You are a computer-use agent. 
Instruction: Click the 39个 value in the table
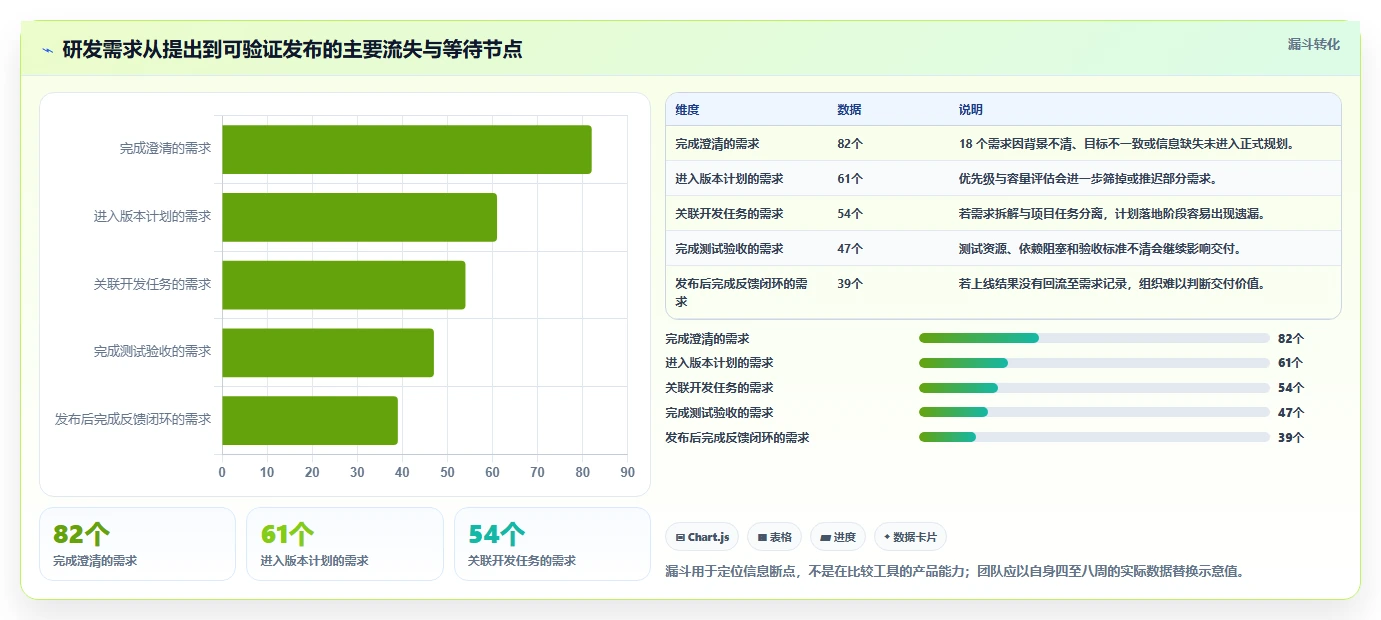pos(850,283)
